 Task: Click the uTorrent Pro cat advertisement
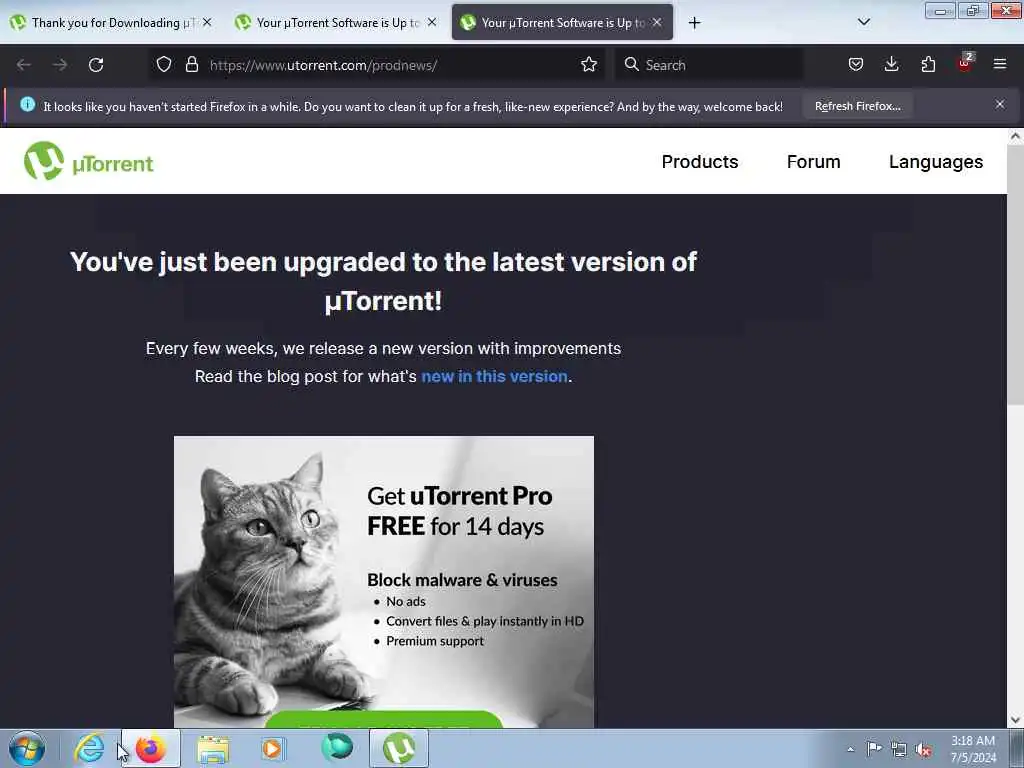[x=383, y=581]
